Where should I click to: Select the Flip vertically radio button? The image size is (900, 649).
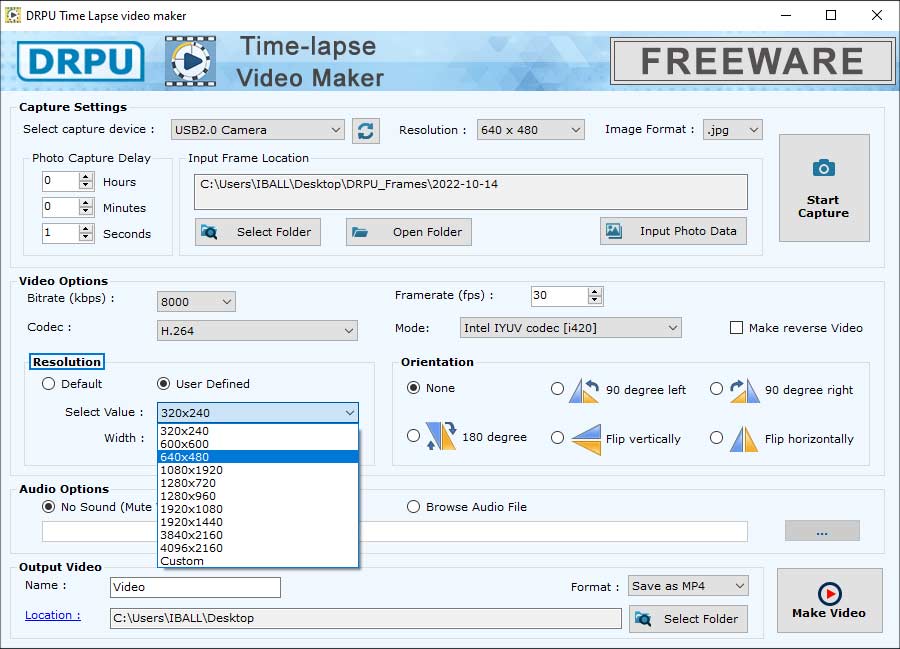tap(557, 438)
